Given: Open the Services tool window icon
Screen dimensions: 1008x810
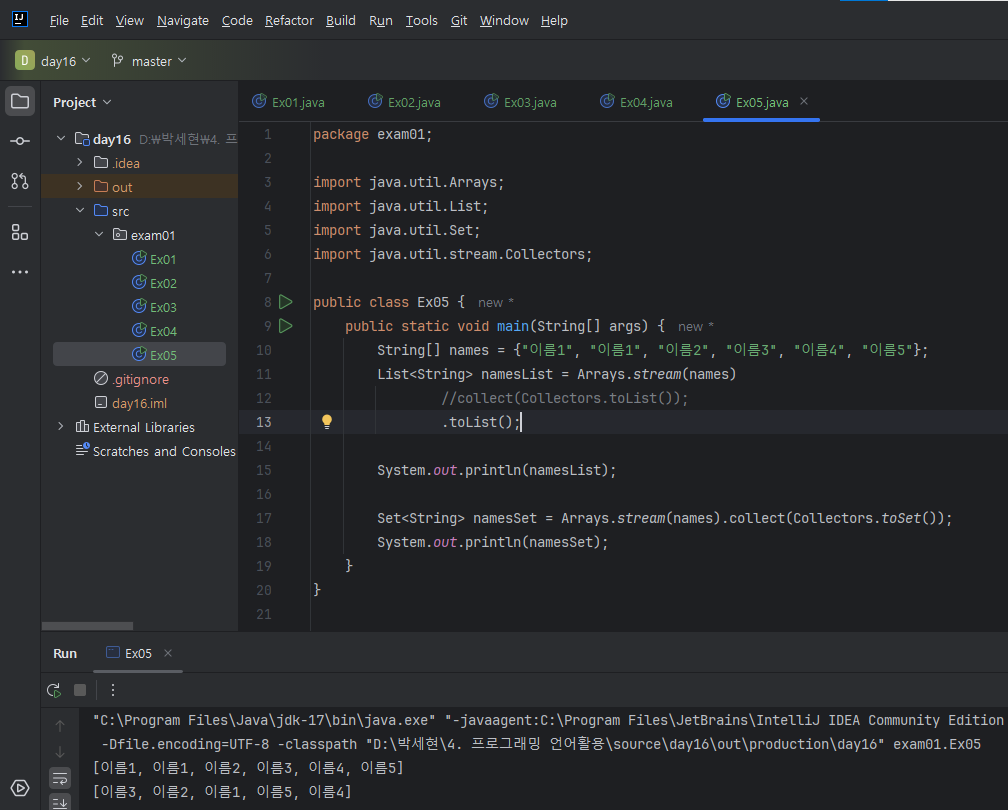Looking at the screenshot, I should tap(19, 788).
